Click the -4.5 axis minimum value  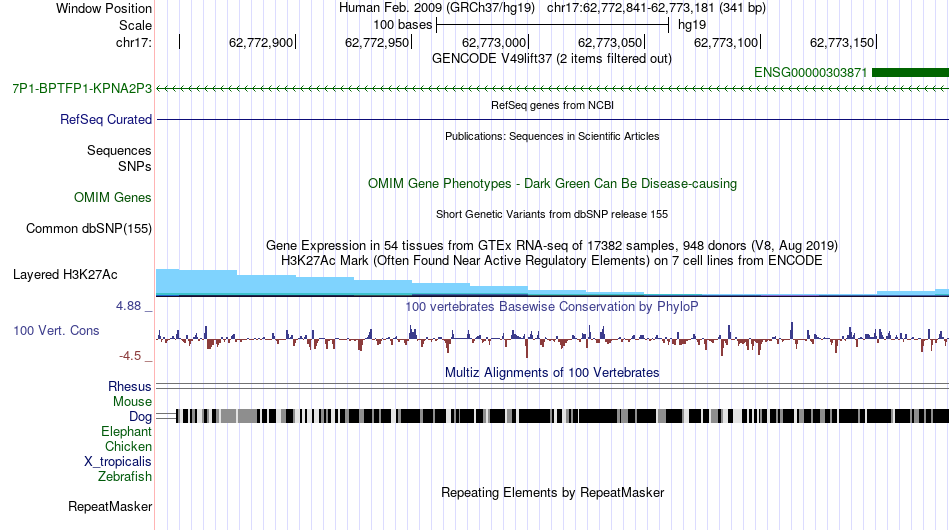click(x=130, y=356)
